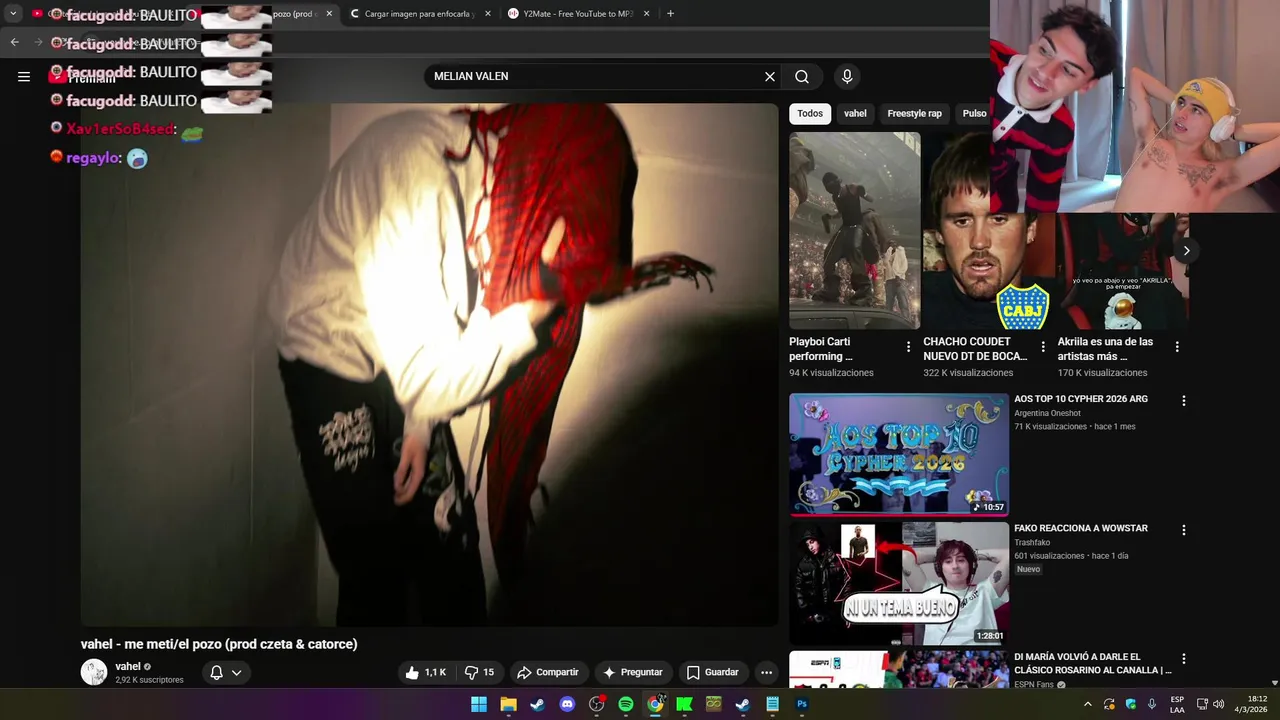
Task: Open the Notepad icon in the taskbar
Action: click(772, 704)
